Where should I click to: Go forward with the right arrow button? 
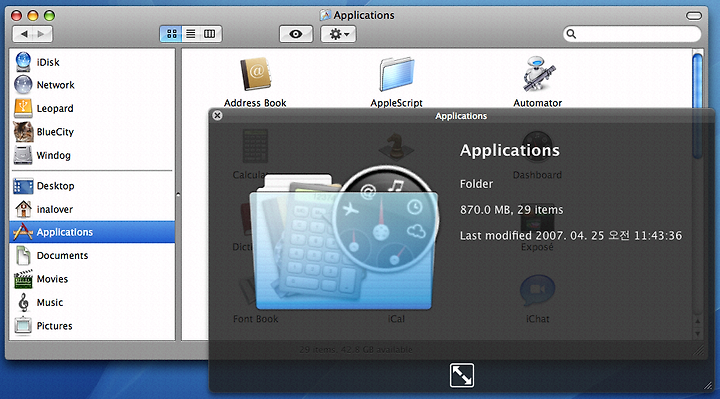click(42, 34)
